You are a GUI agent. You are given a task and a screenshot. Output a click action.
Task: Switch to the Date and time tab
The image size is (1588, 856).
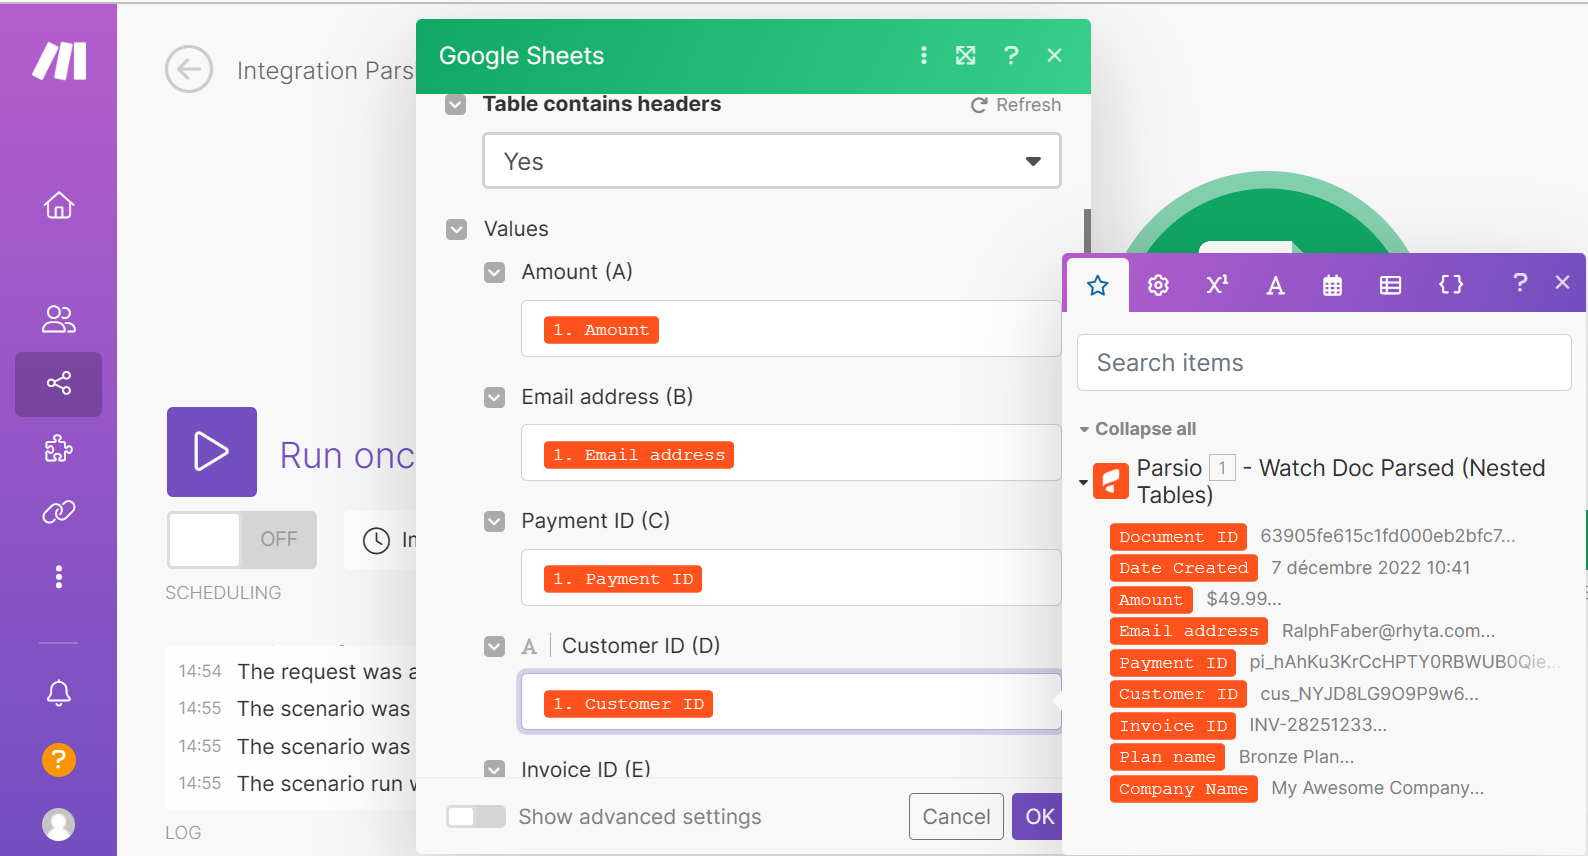[x=1332, y=285]
